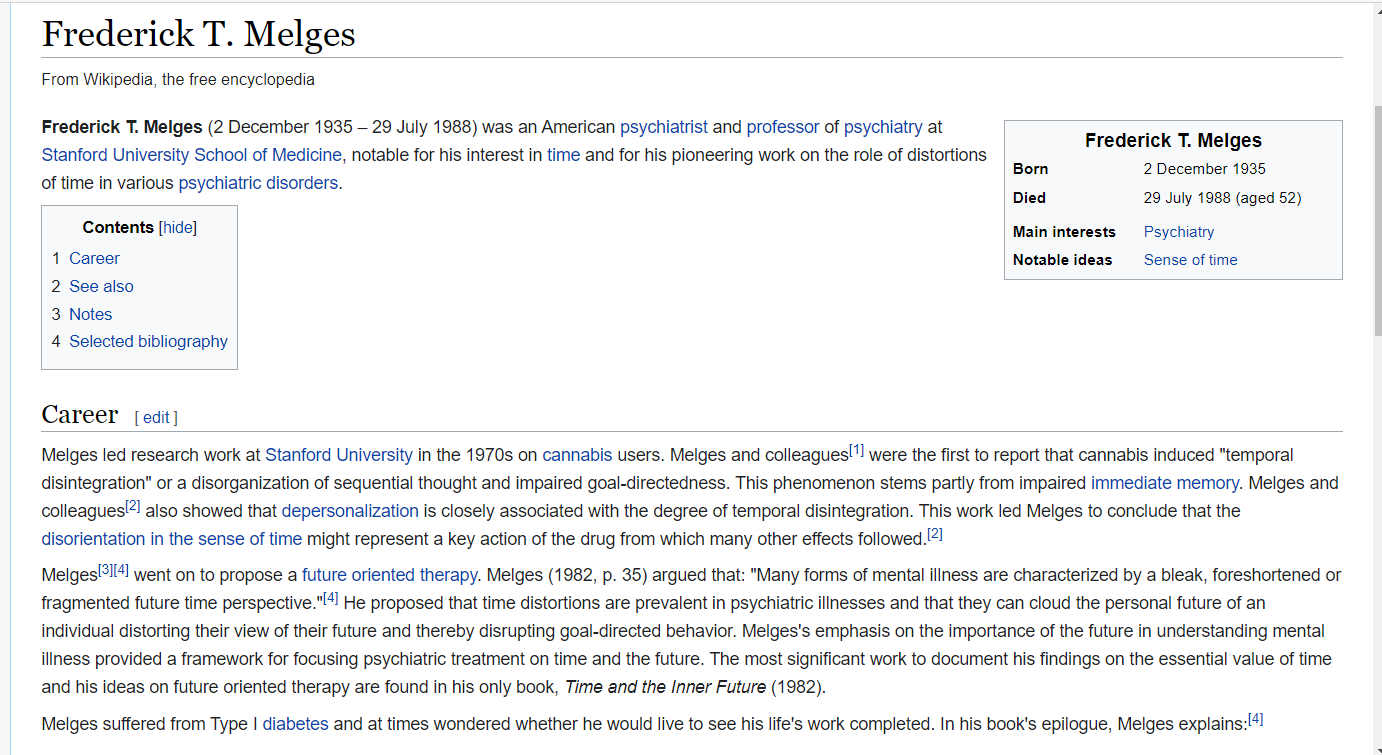Open the depersonalization link

tap(350, 511)
